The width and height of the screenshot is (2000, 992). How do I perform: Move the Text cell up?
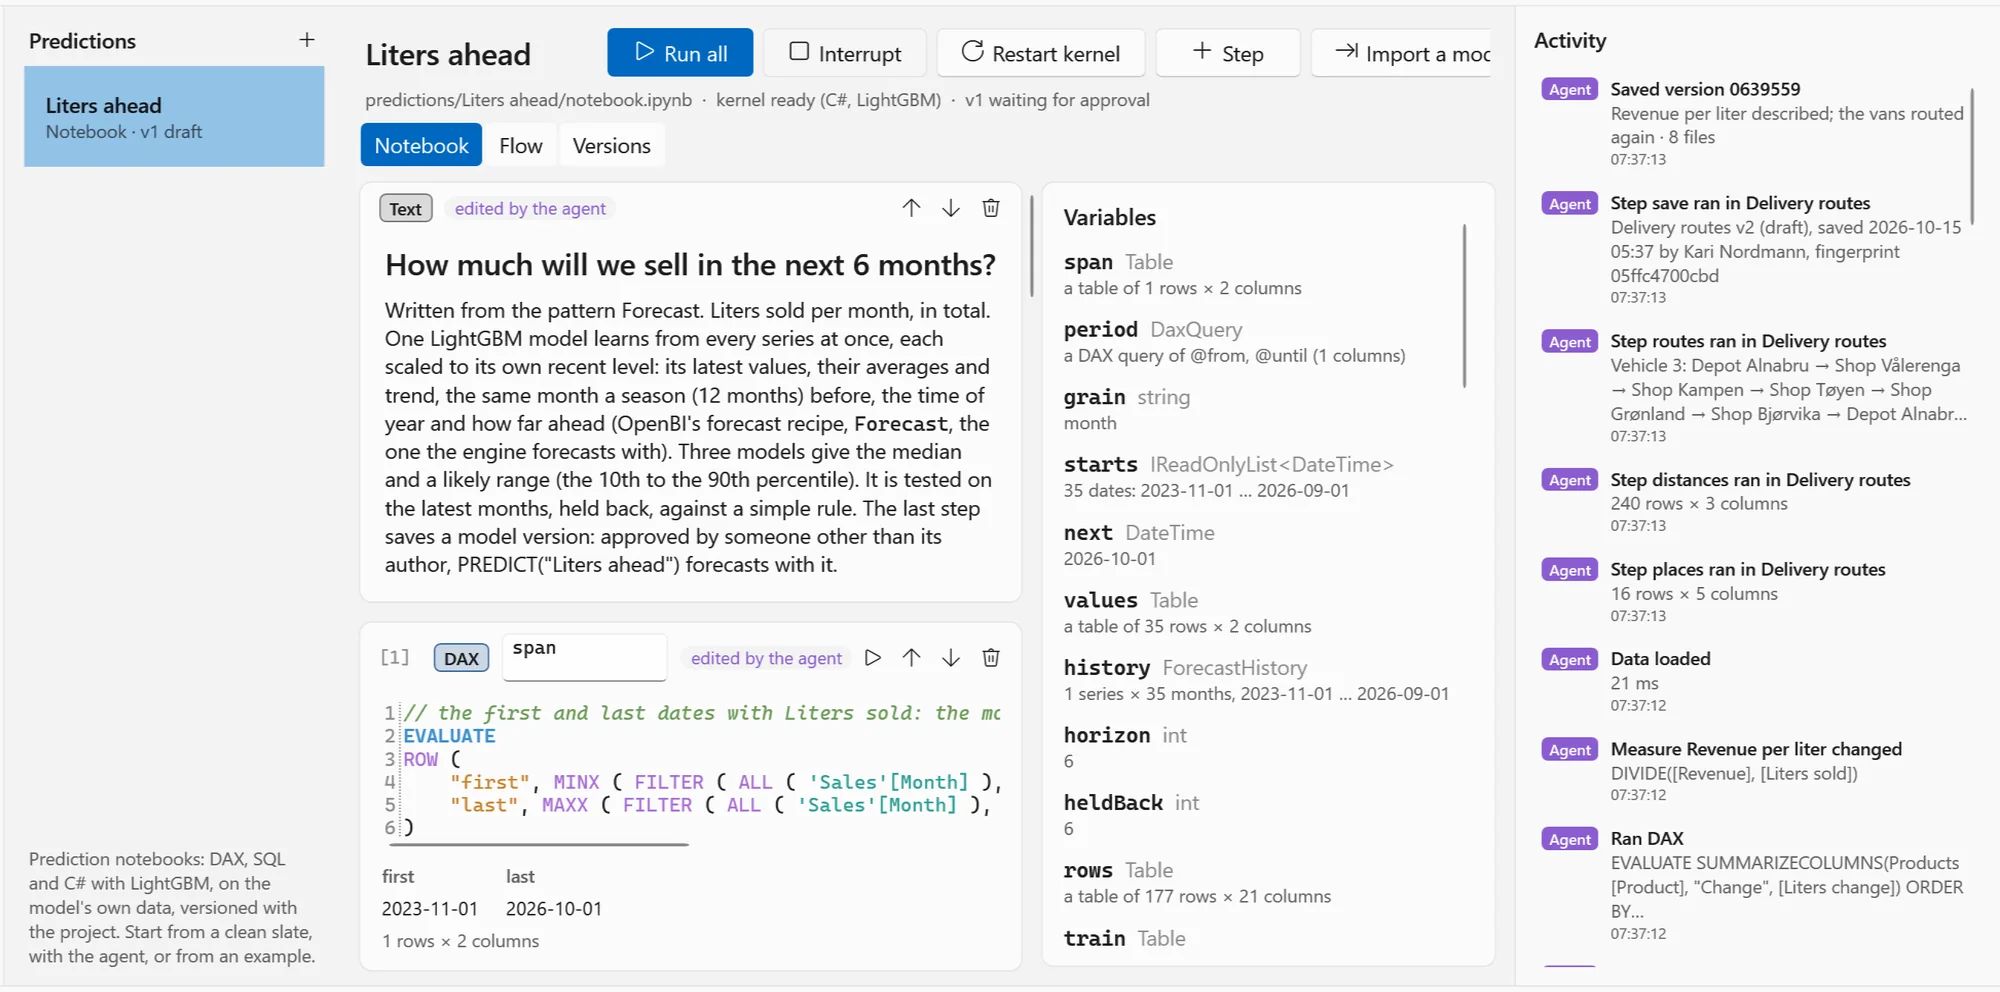pyautogui.click(x=911, y=208)
